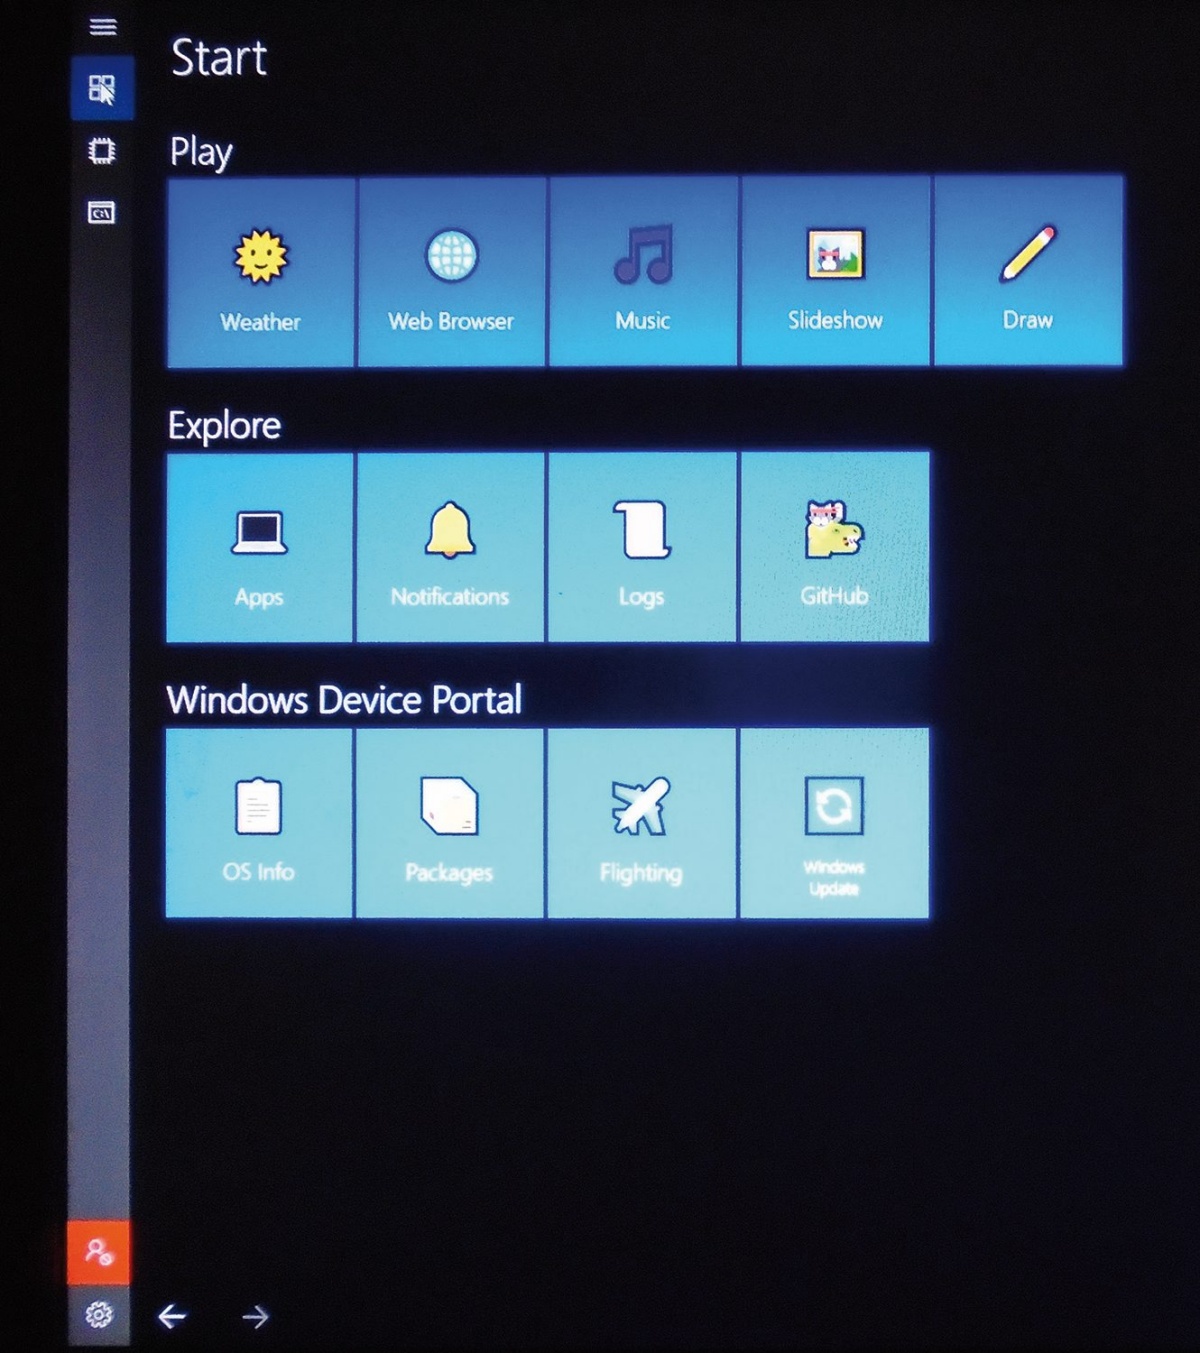
Task: Click the Explore section heading
Action: tap(224, 426)
